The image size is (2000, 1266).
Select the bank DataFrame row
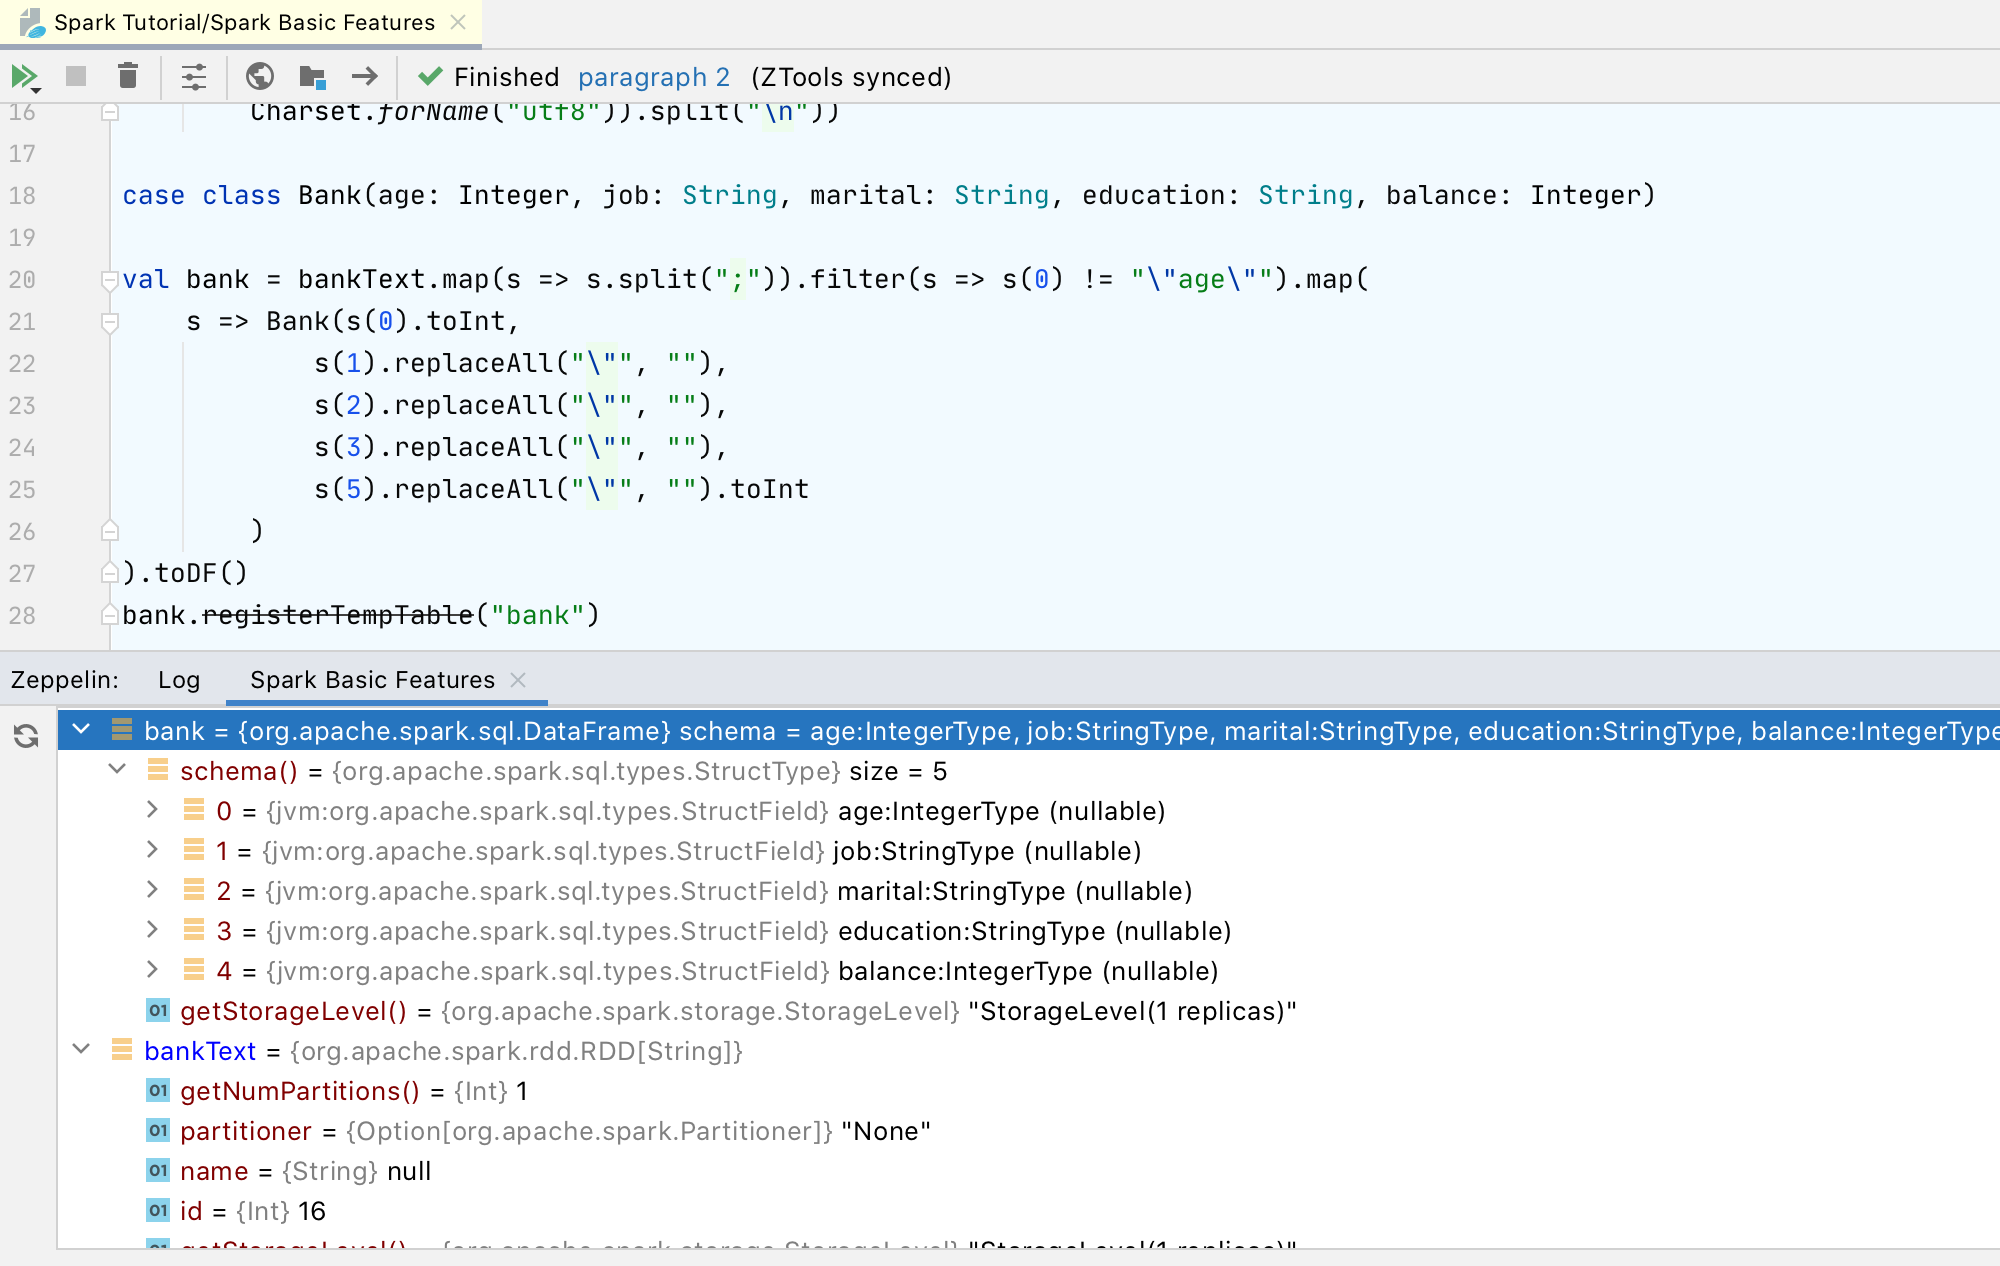tap(1028, 731)
